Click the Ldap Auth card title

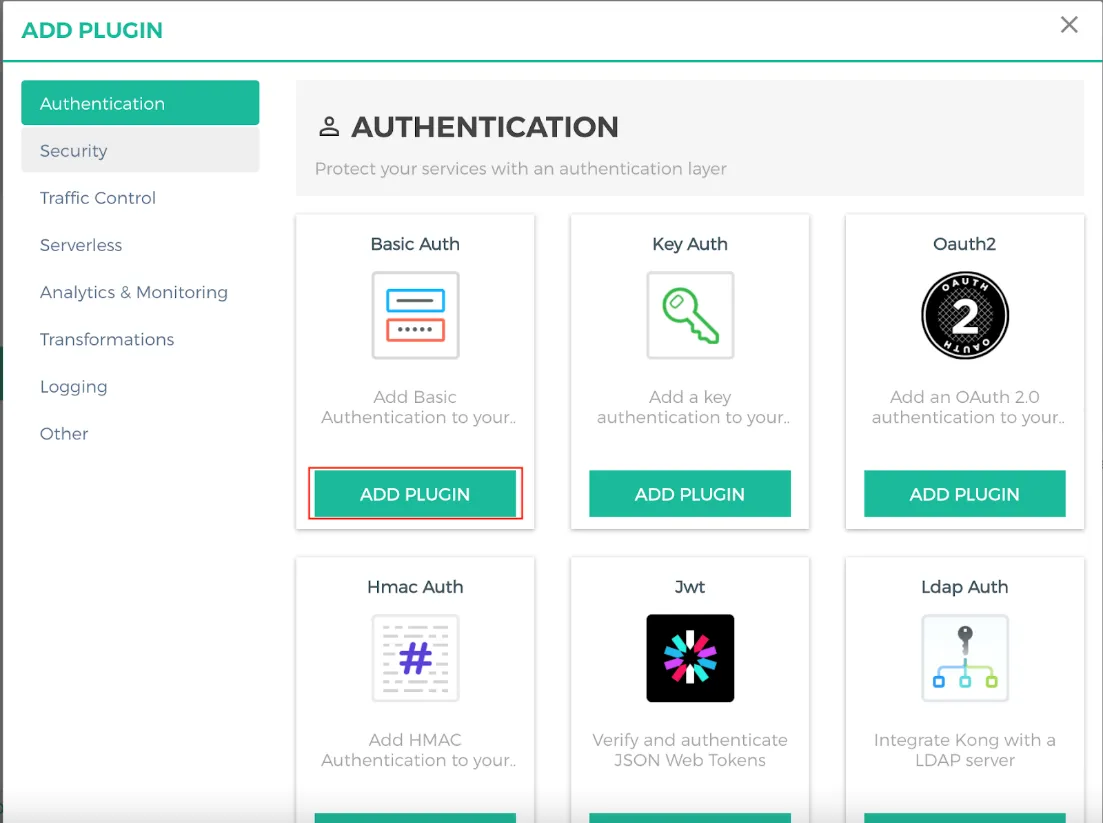click(x=964, y=587)
